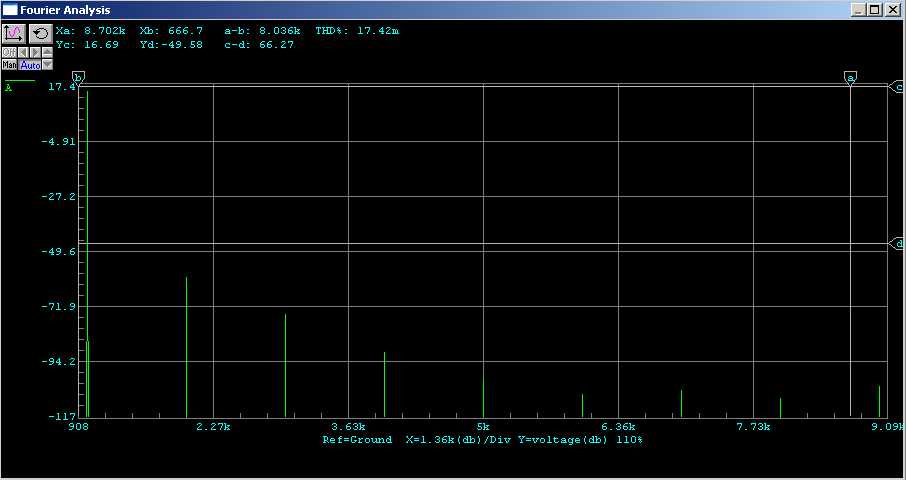Viewport: 906px width, 480px height.
Task: Click the Fourier Analysis window icon
Action: point(10,10)
